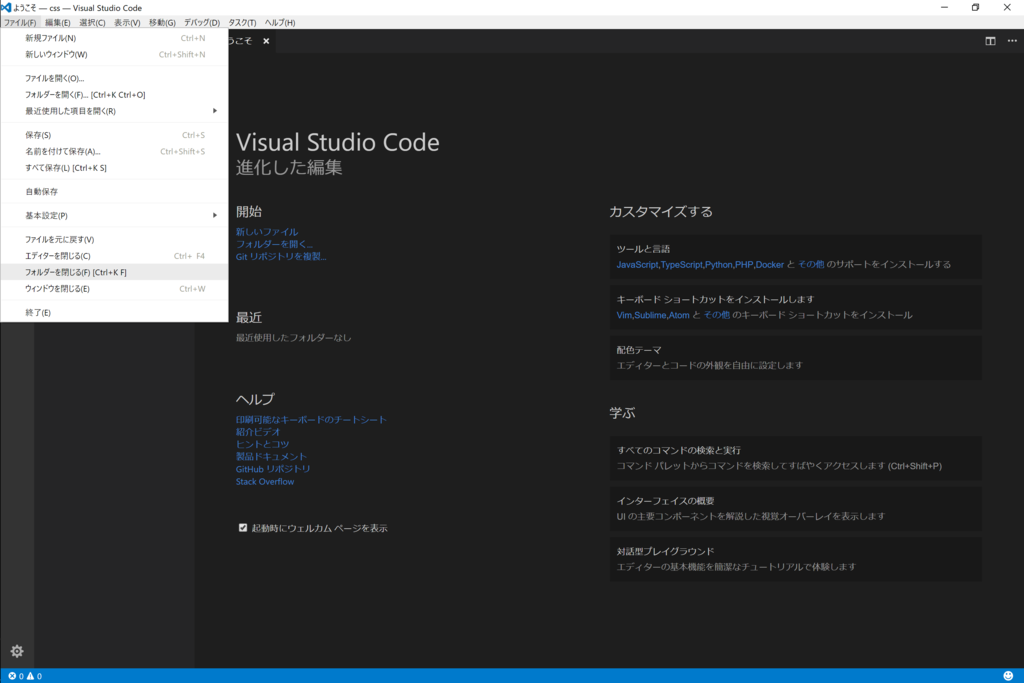Open the 製品ドキュメント link

pos(271,456)
